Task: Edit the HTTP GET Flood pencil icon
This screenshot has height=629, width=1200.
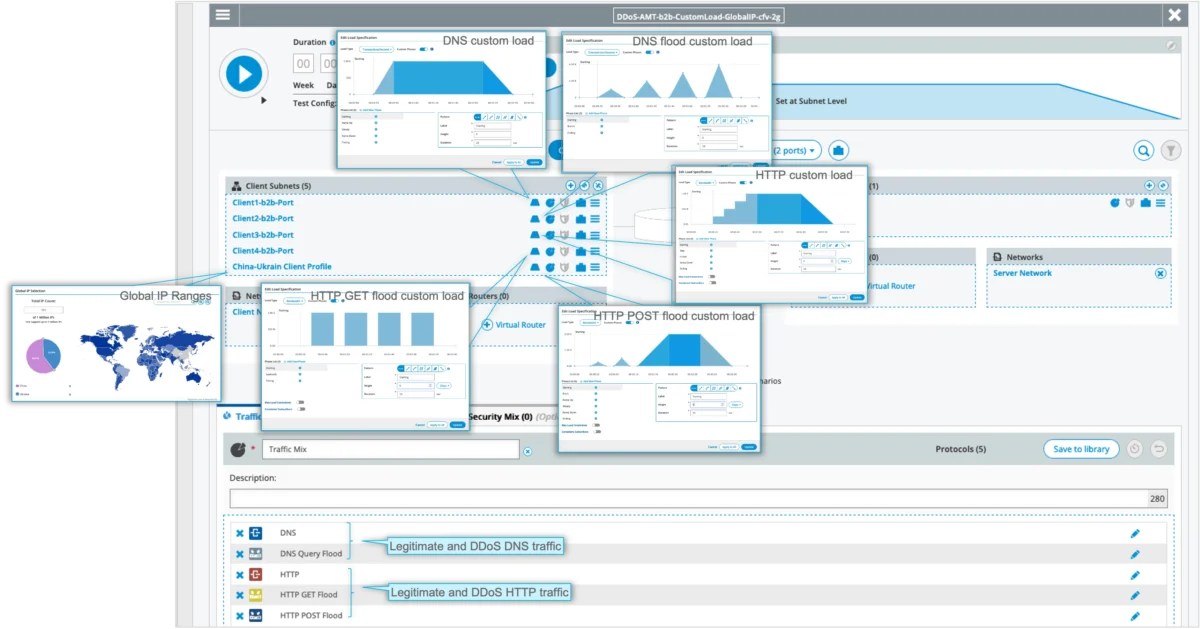Action: click(x=1134, y=595)
